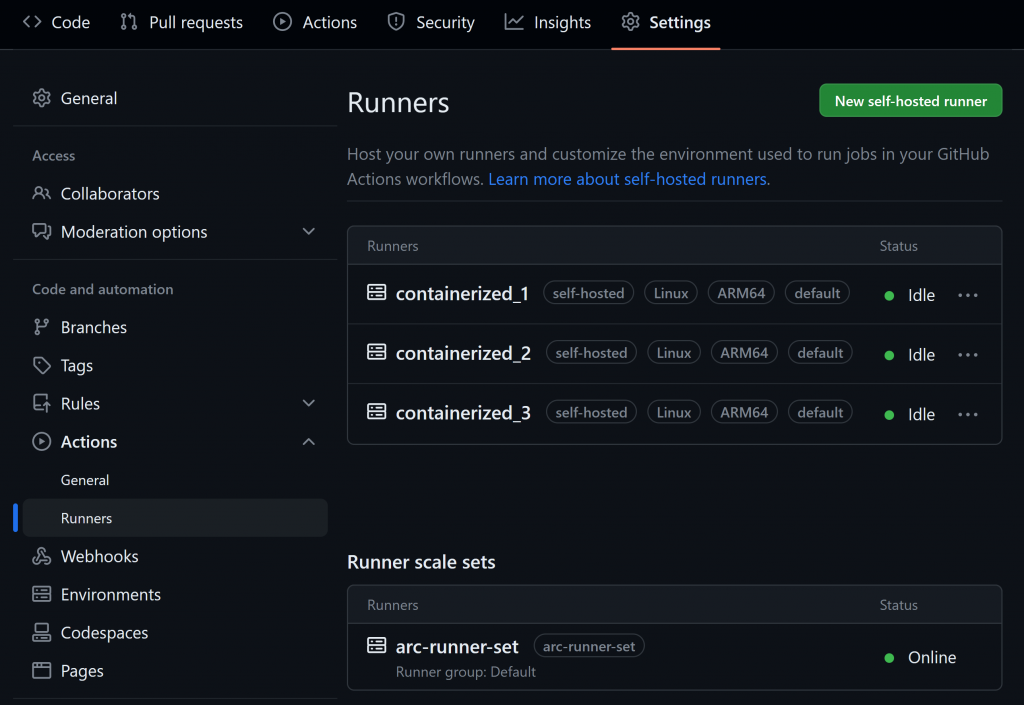Click the Moderation options comment icon

click(x=42, y=232)
